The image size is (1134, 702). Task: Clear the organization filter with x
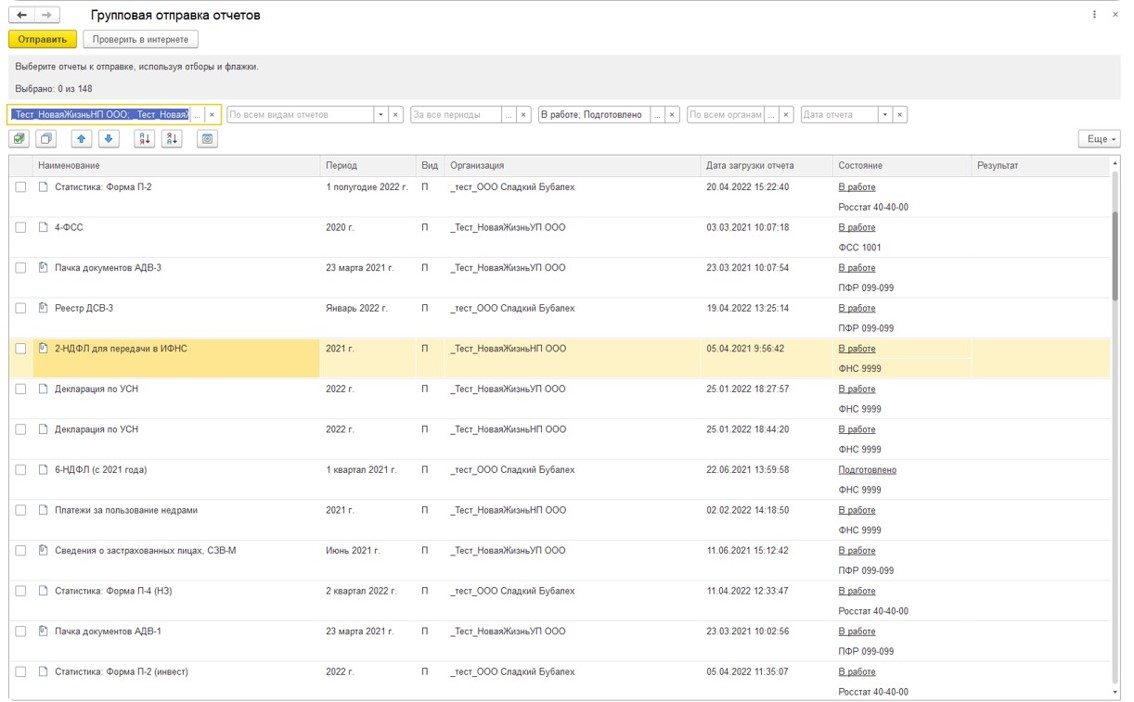(212, 114)
